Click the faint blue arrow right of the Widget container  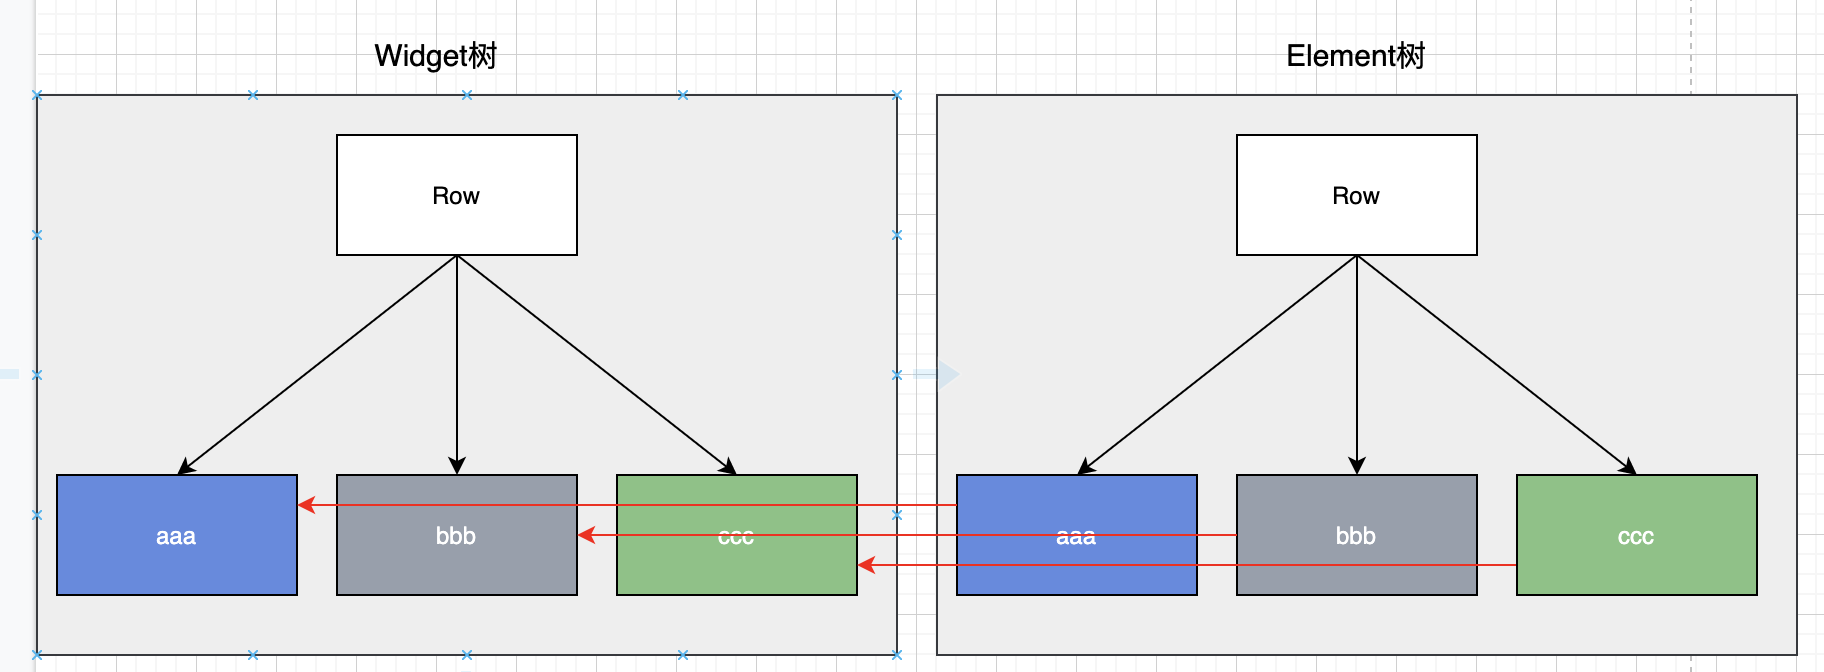point(938,375)
